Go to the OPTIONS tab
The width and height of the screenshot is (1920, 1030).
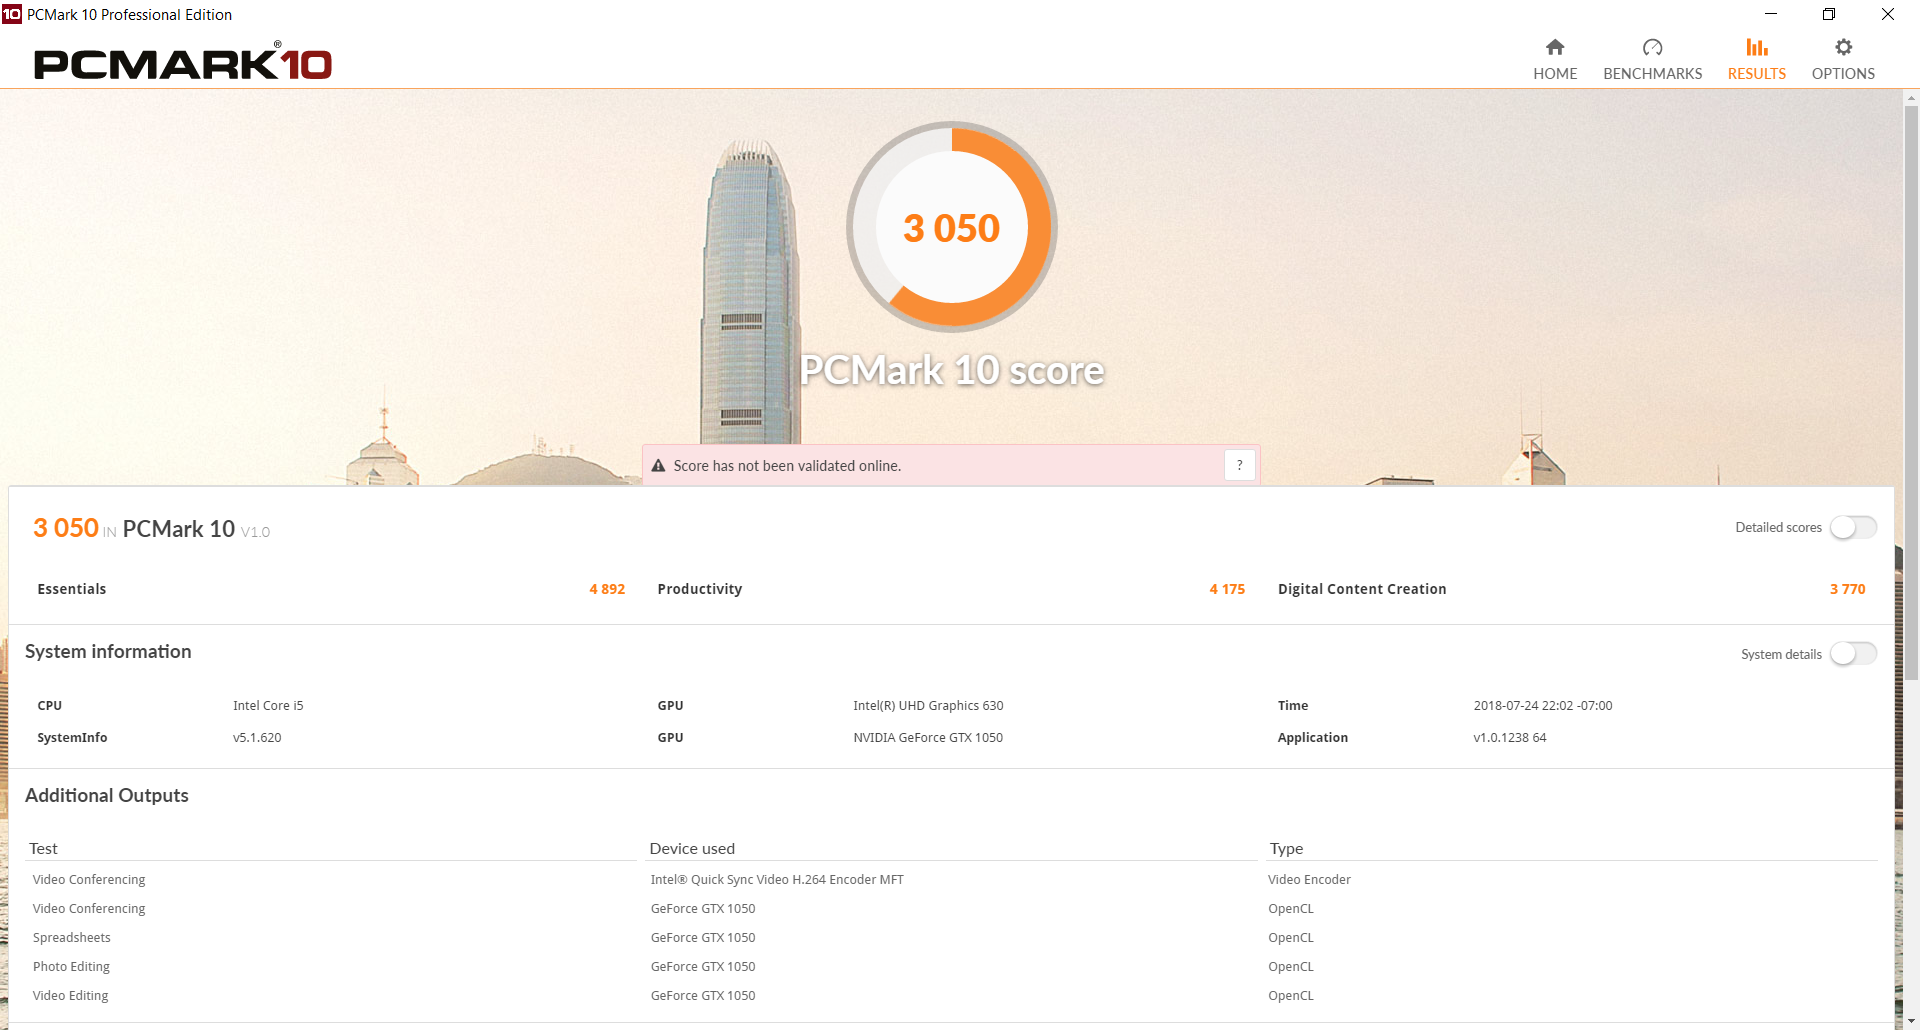1843,74
